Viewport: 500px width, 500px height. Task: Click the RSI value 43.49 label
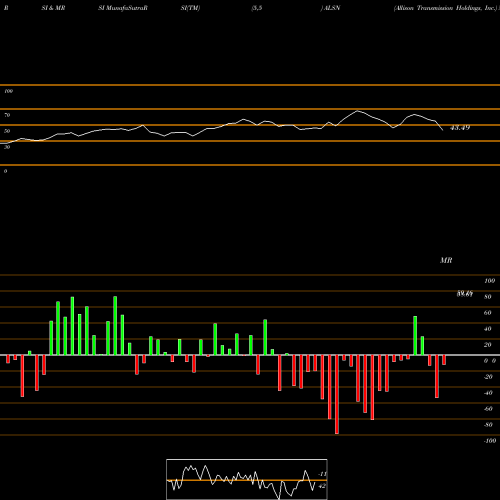click(460, 128)
